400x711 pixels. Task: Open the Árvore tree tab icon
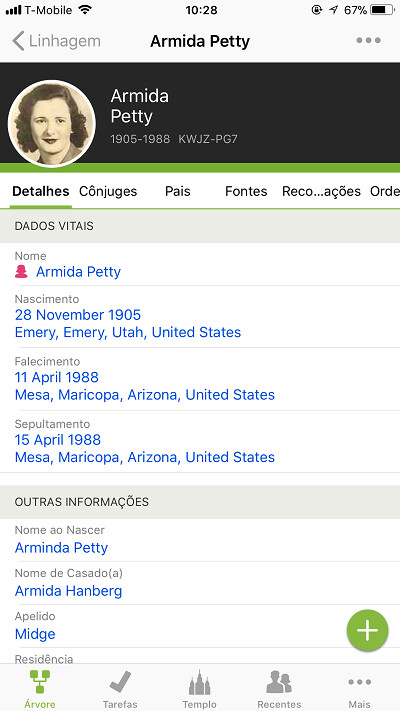pos(40,682)
